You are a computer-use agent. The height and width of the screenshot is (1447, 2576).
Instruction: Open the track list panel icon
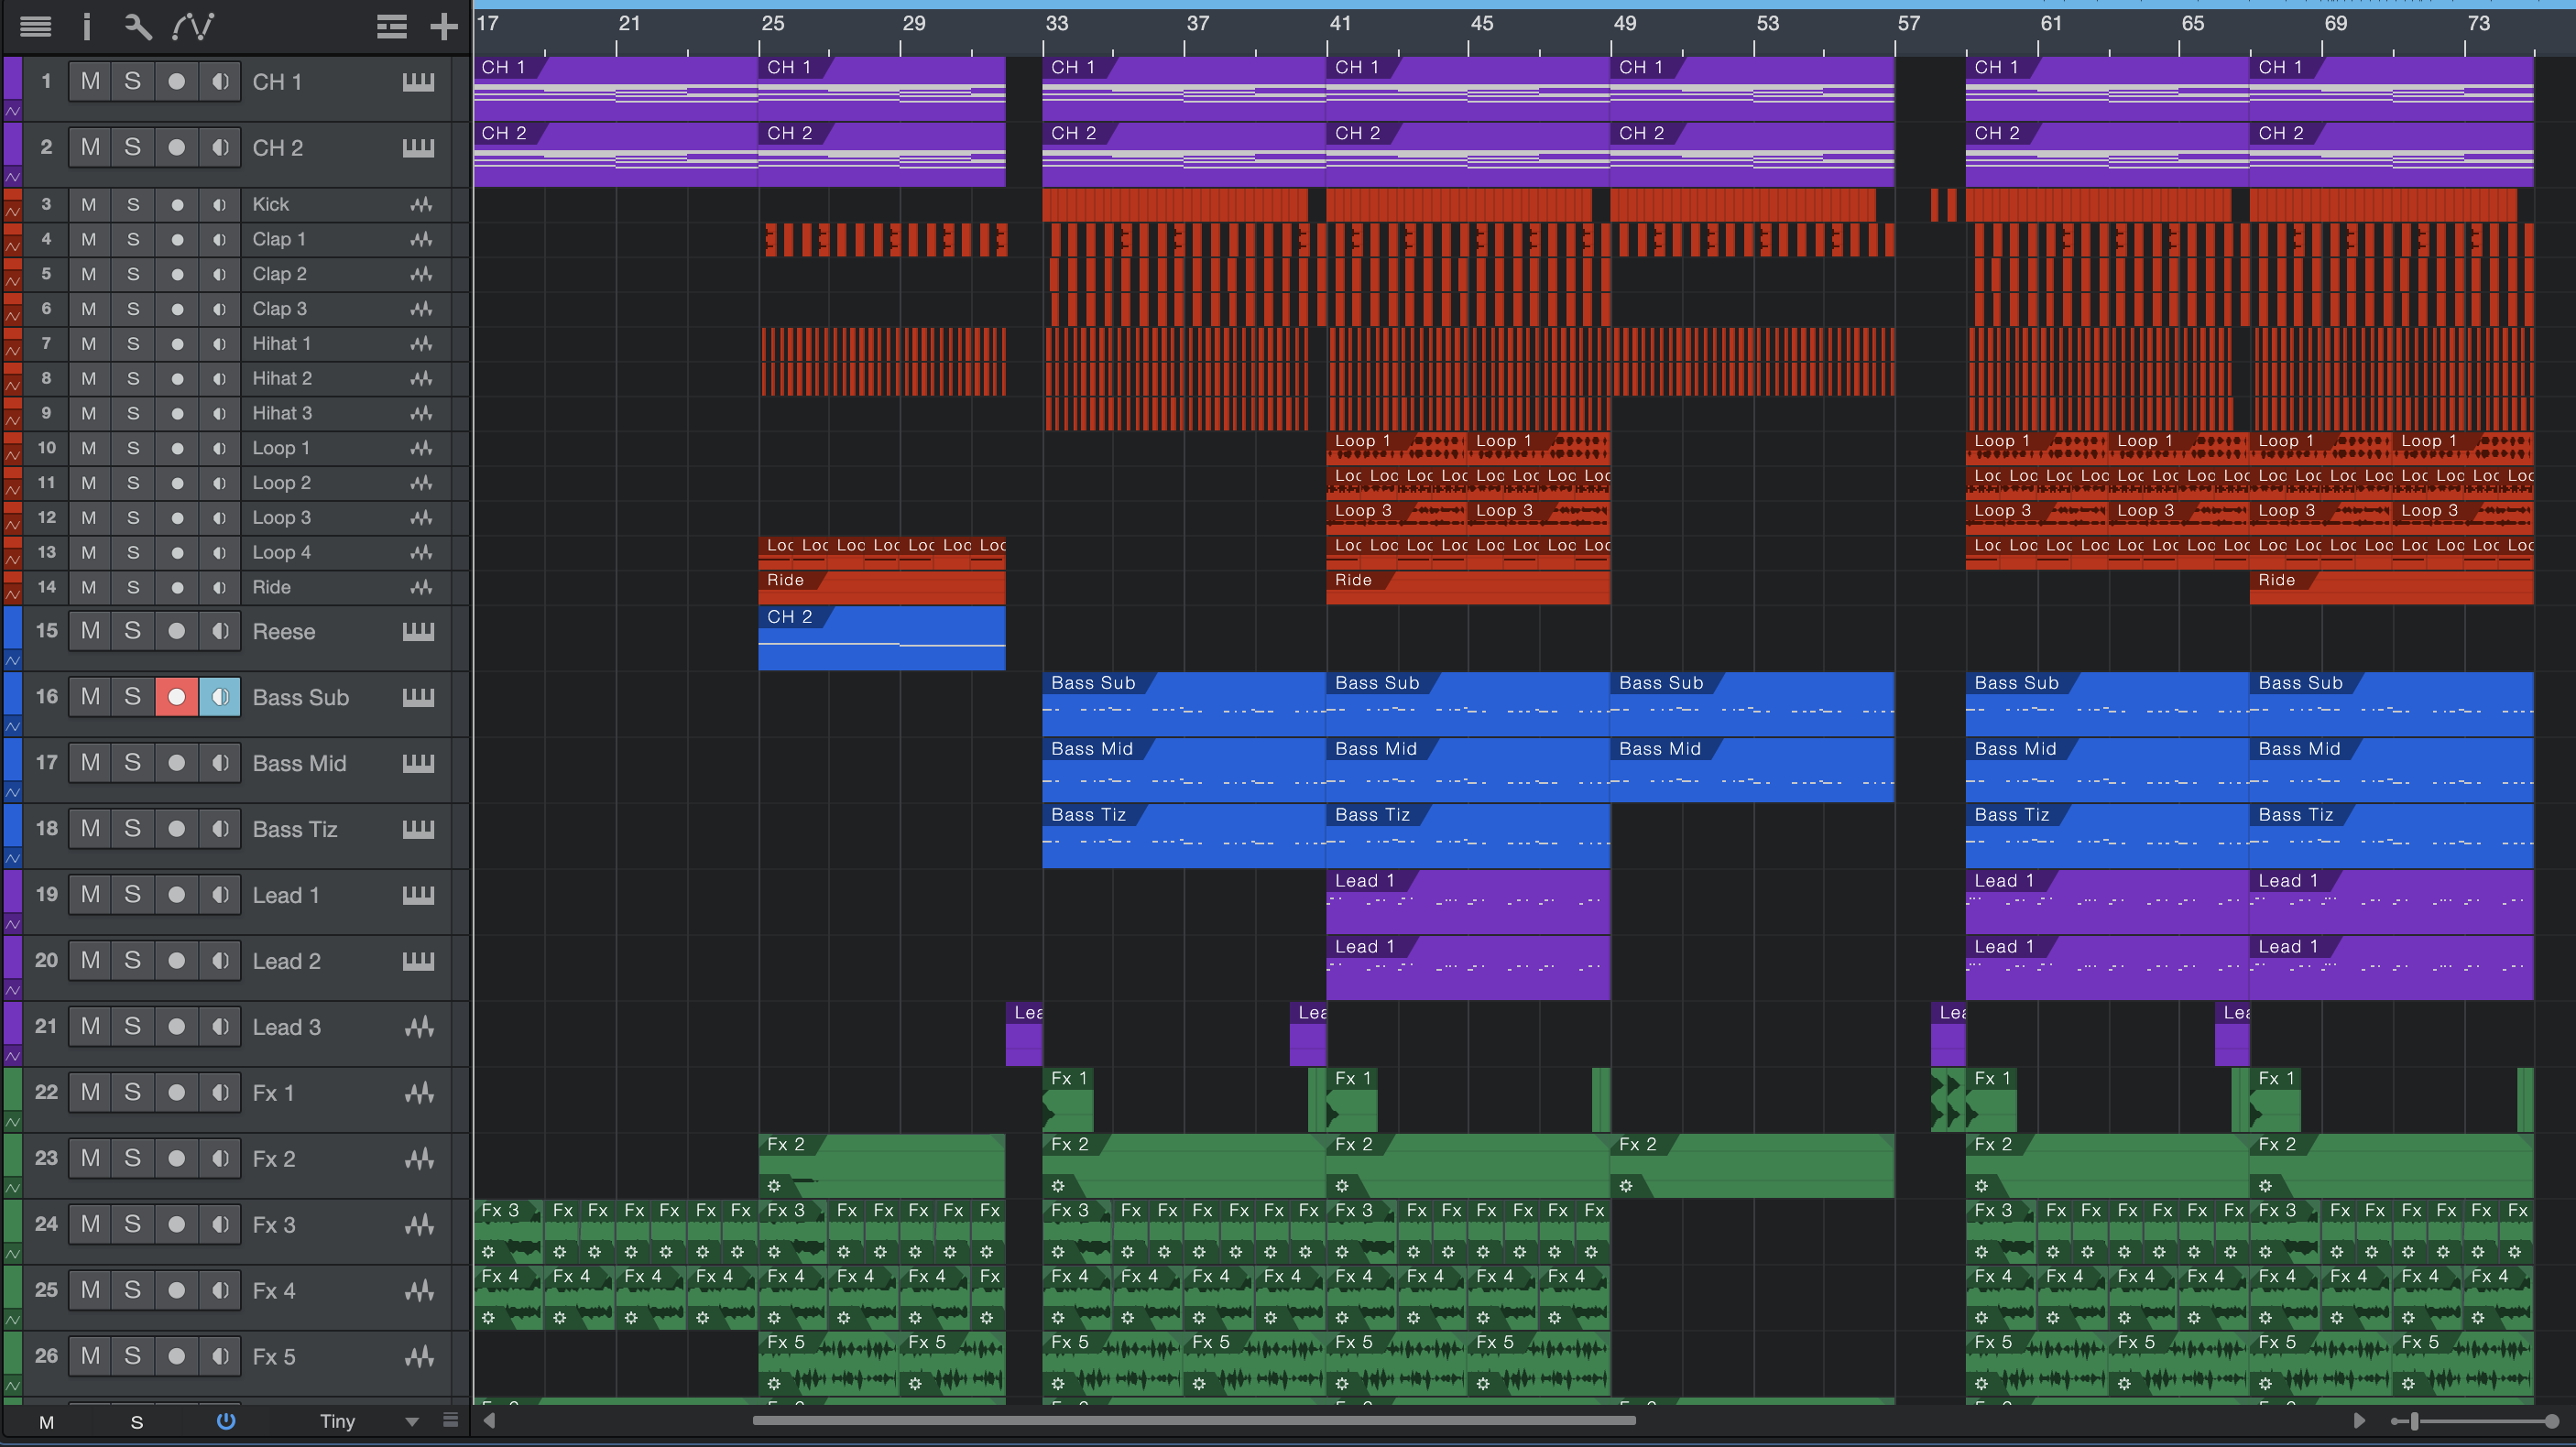point(35,27)
